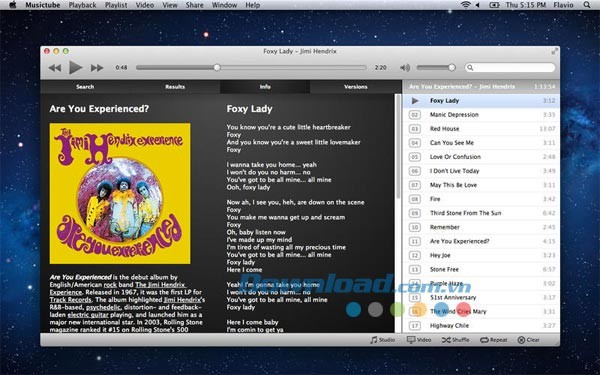The width and height of the screenshot is (600, 375).
Task: Select the Fire track
Action: 481,199
